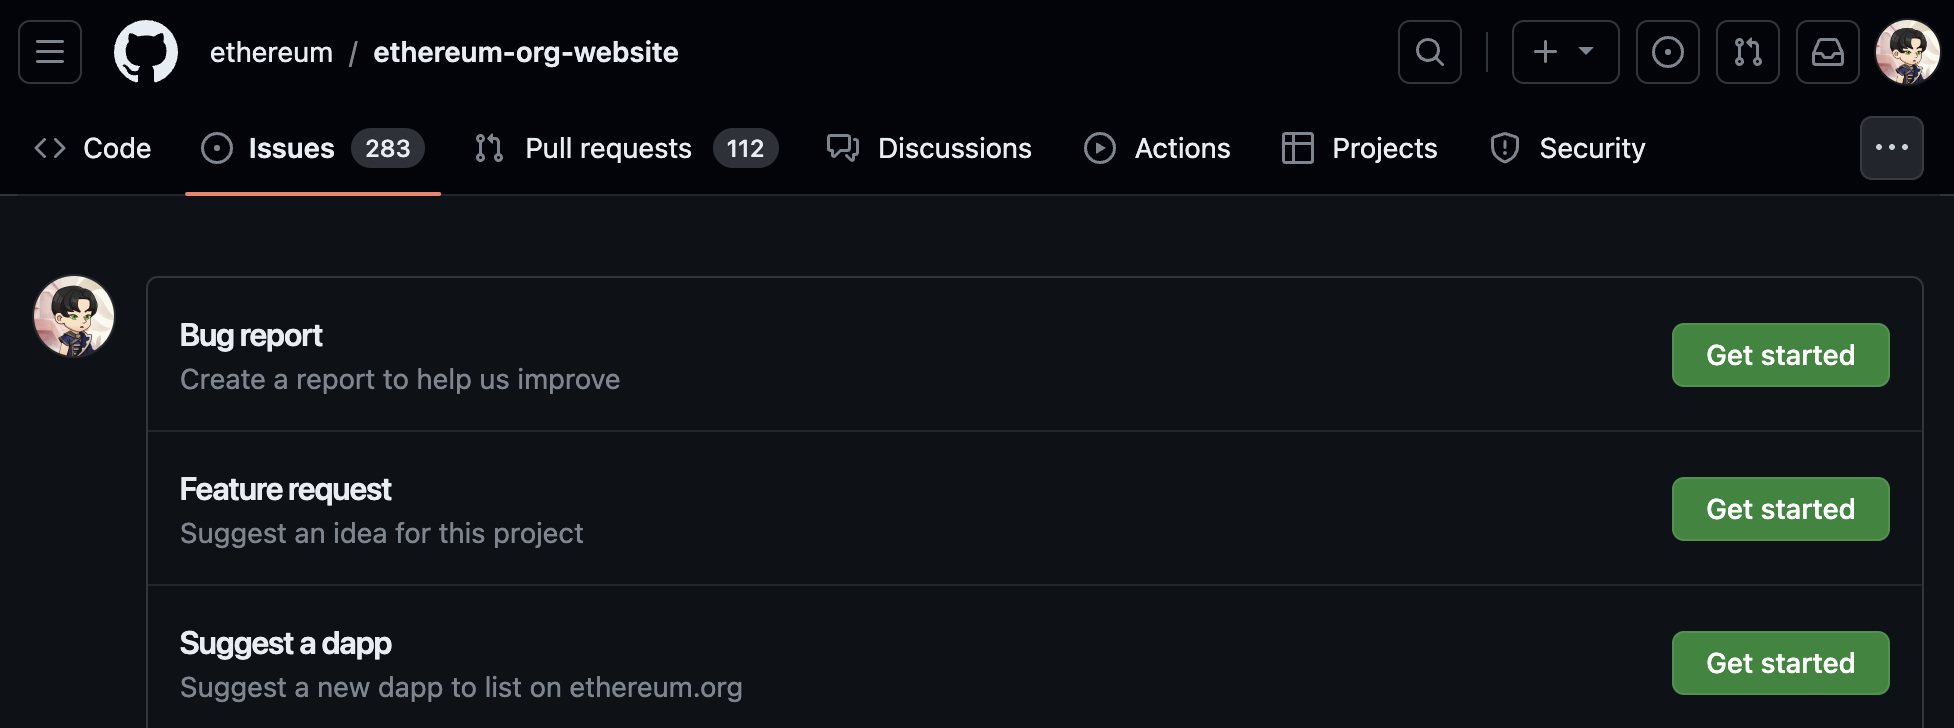Open the GitHub home logo
Screen dimensions: 1954x728
(x=146, y=52)
